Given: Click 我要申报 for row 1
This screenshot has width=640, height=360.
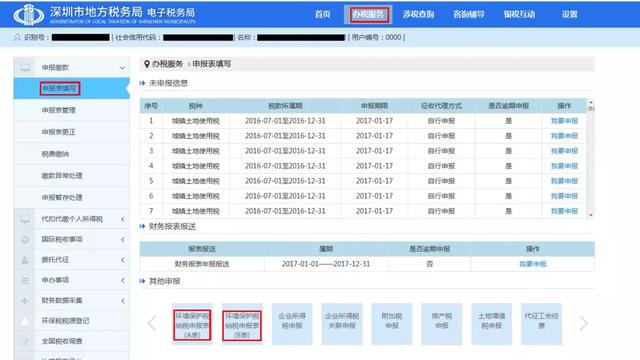Looking at the screenshot, I should pyautogui.click(x=564, y=121).
